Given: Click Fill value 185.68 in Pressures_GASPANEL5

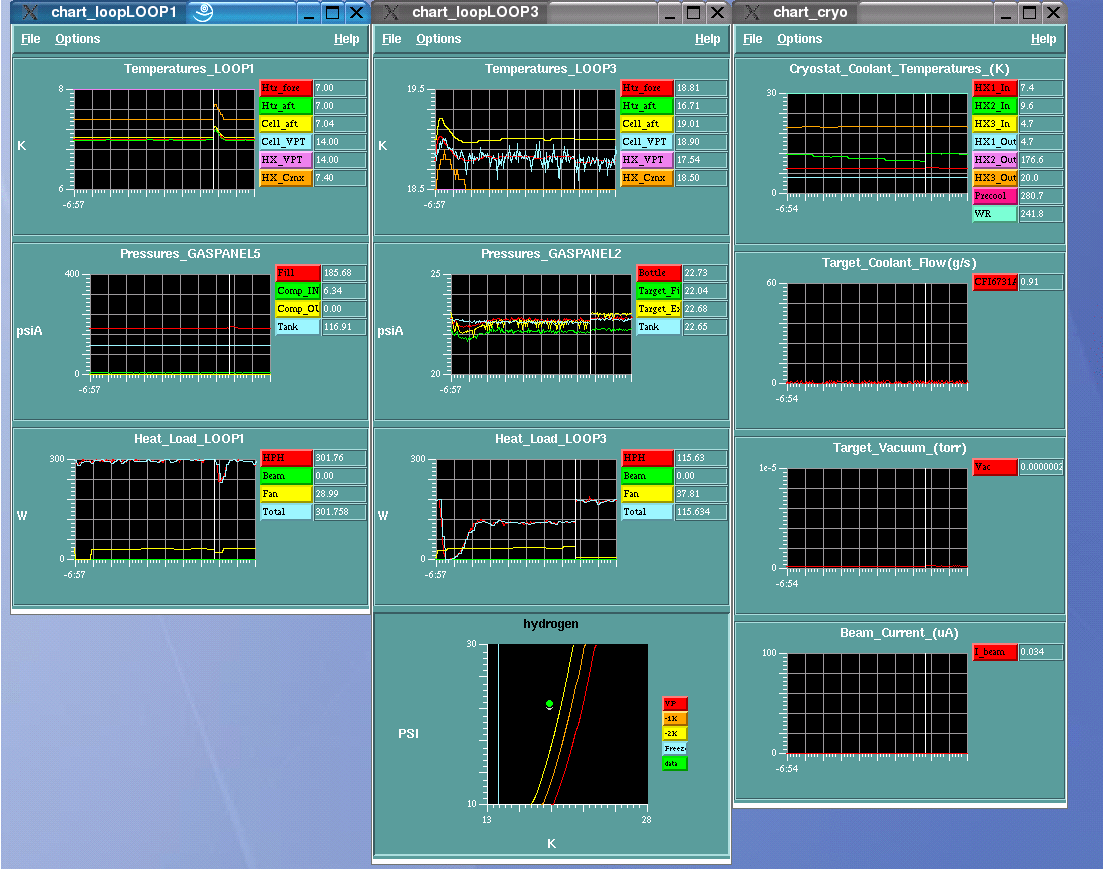Looking at the screenshot, I should coord(345,273).
